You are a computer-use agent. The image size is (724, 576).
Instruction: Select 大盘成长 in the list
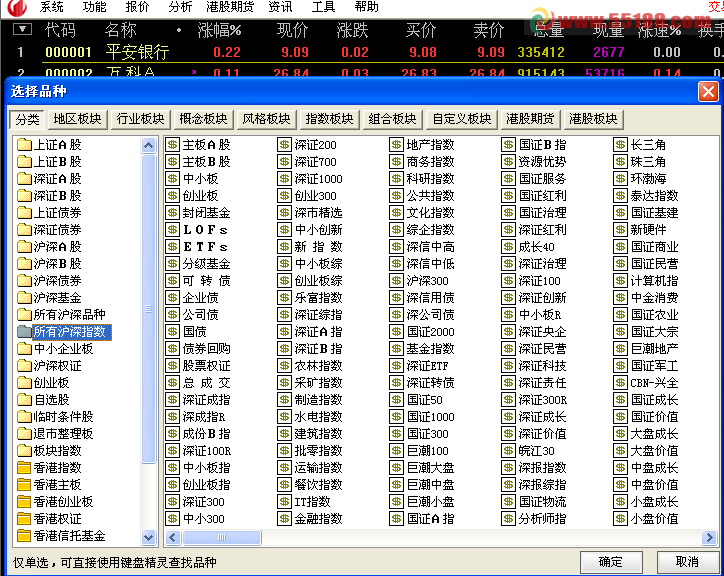click(655, 434)
